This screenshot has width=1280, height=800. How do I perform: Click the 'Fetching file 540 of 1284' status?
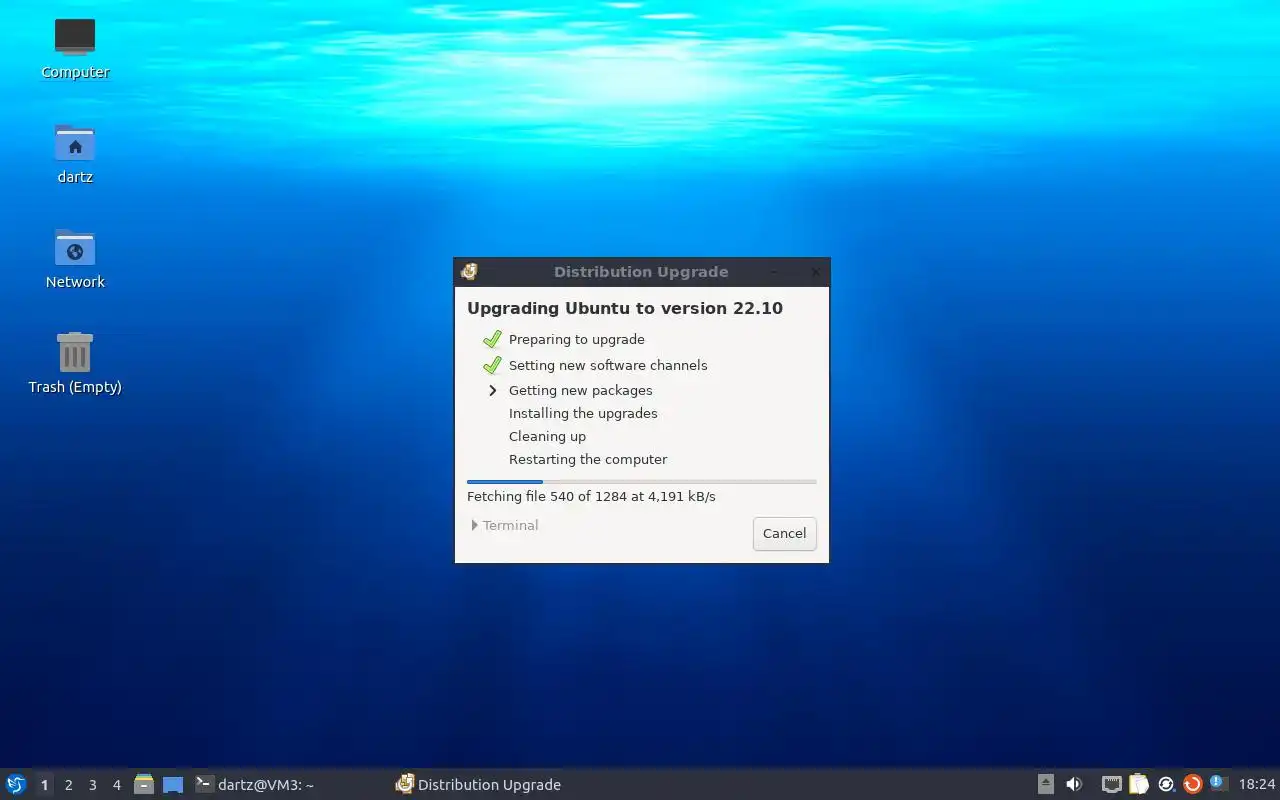point(591,496)
